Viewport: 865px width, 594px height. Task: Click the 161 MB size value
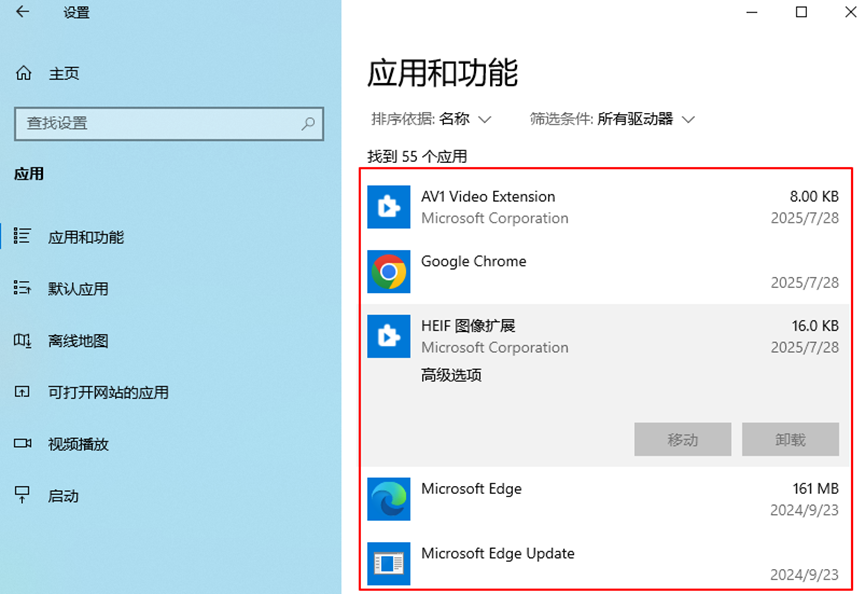point(816,489)
